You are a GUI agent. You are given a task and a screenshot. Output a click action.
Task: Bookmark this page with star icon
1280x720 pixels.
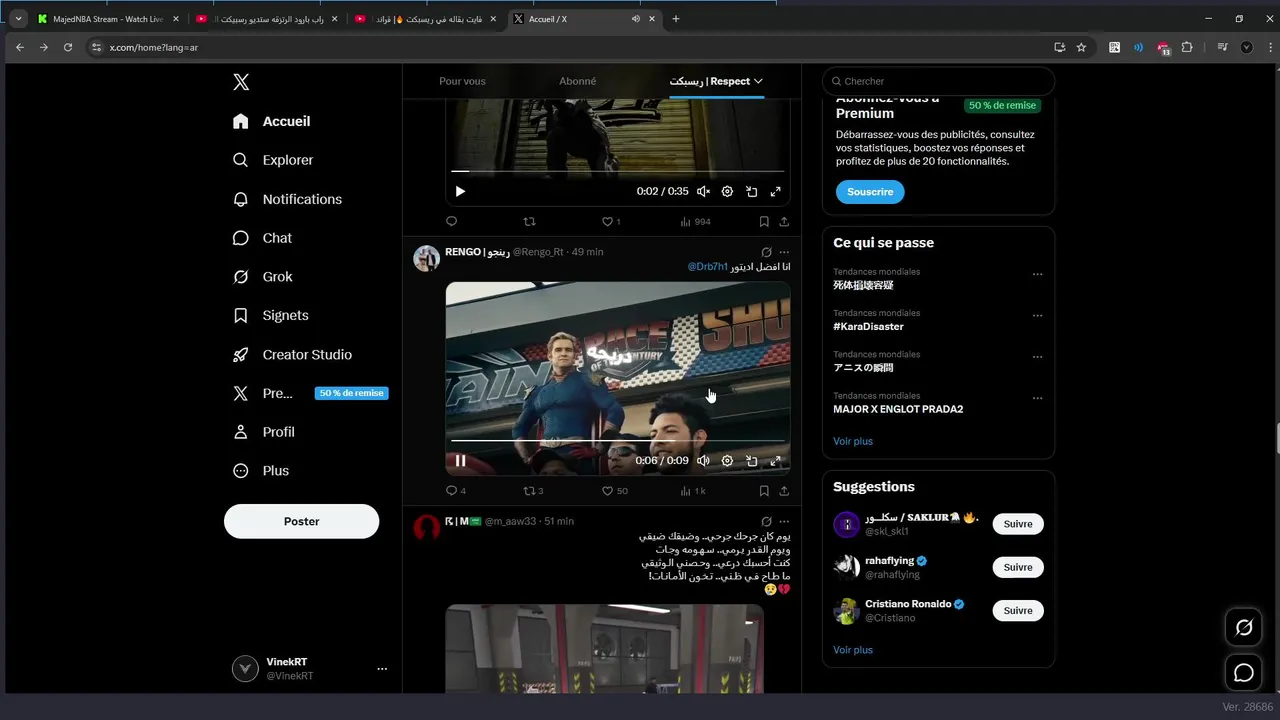[x=1081, y=47]
